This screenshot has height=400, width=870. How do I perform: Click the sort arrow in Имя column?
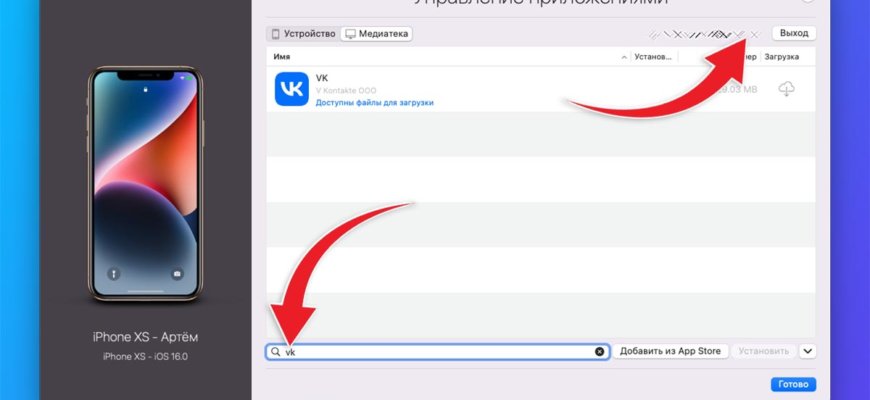point(624,57)
